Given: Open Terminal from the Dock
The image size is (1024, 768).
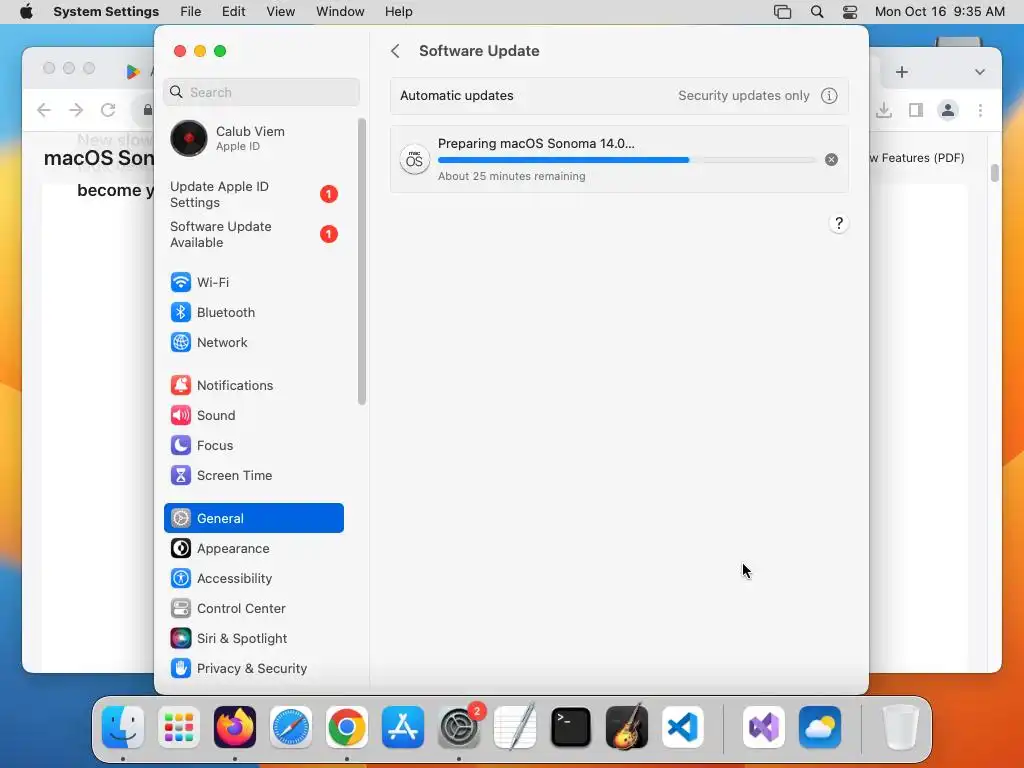Looking at the screenshot, I should point(571,727).
